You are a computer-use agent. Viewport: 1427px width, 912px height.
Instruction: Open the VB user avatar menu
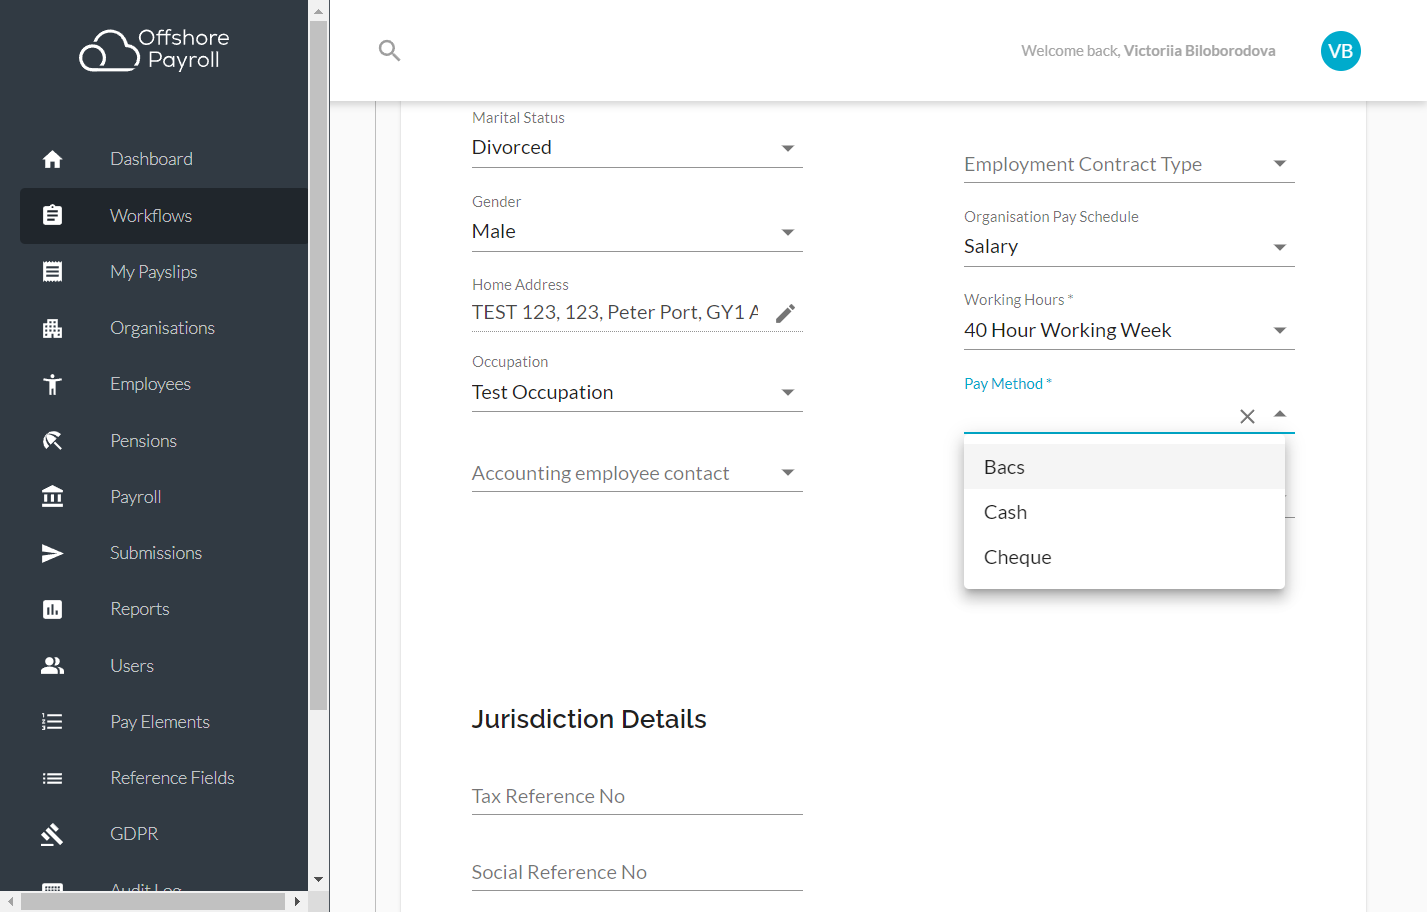[x=1340, y=51]
